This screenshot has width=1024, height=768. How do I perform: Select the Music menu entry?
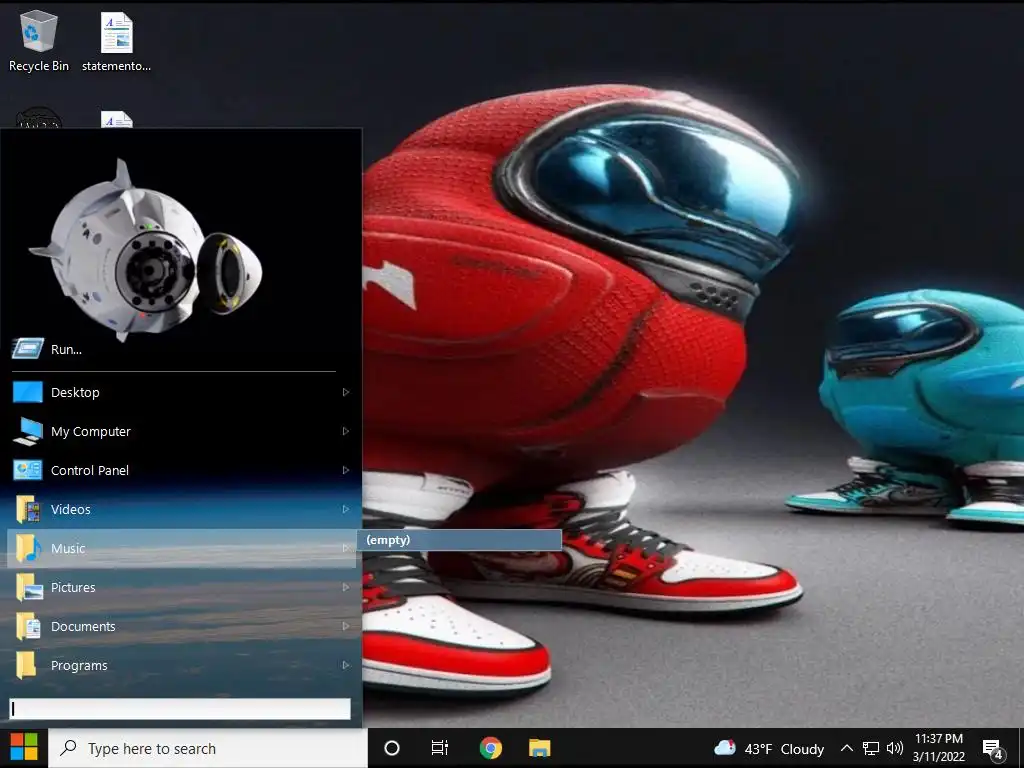click(181, 548)
